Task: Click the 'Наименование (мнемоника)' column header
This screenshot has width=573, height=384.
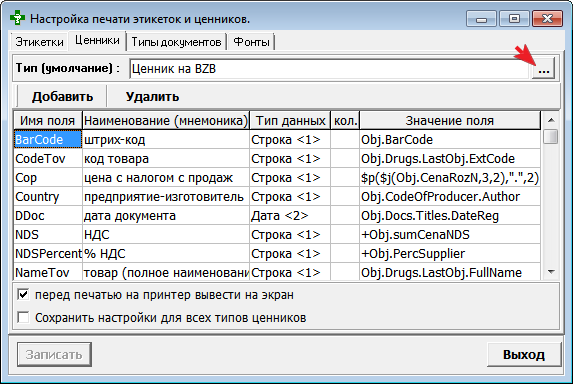Action: click(x=166, y=121)
